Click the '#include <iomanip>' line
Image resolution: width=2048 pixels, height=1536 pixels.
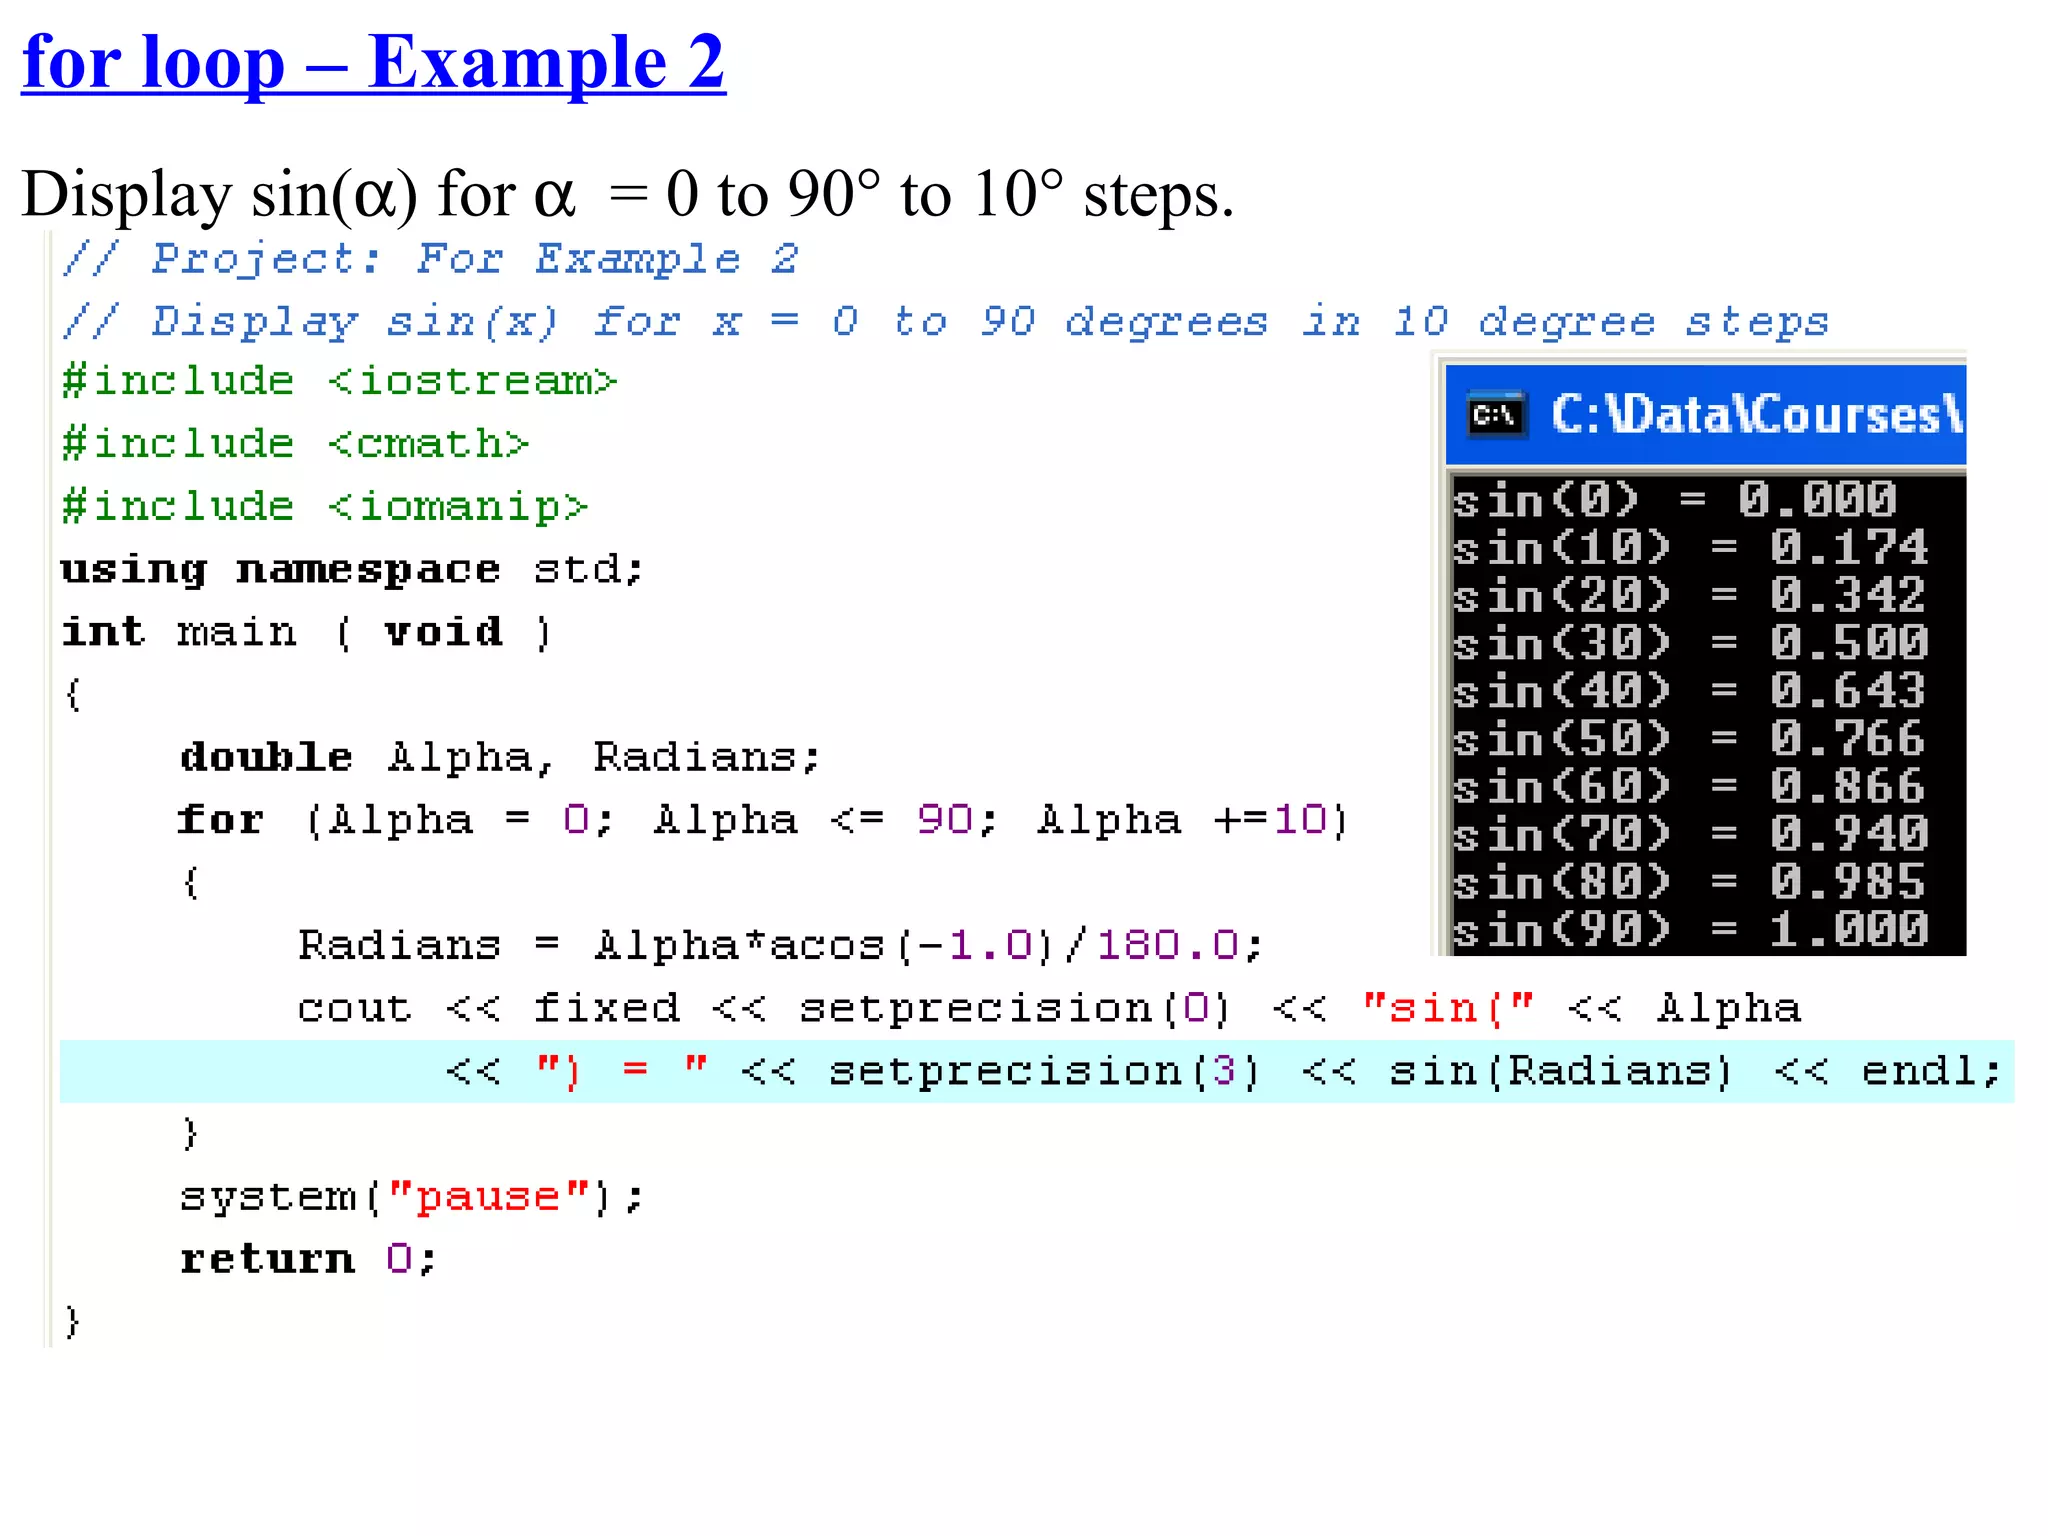(325, 507)
